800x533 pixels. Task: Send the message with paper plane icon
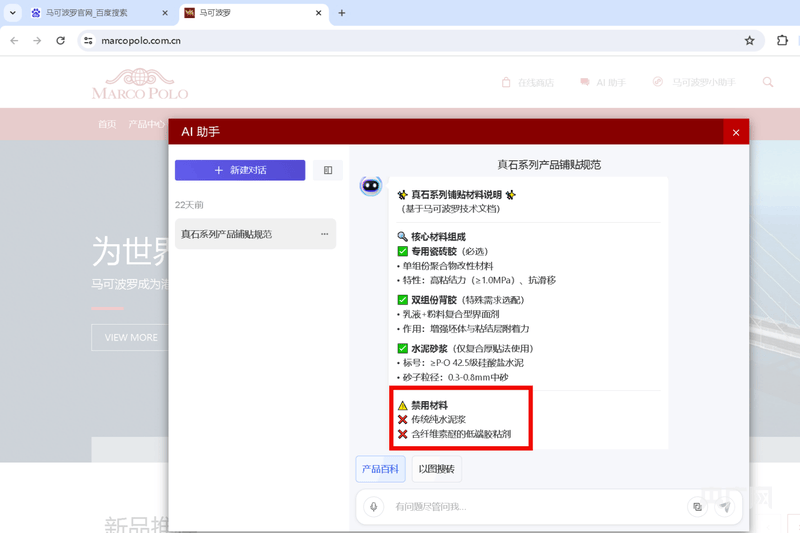pos(725,506)
